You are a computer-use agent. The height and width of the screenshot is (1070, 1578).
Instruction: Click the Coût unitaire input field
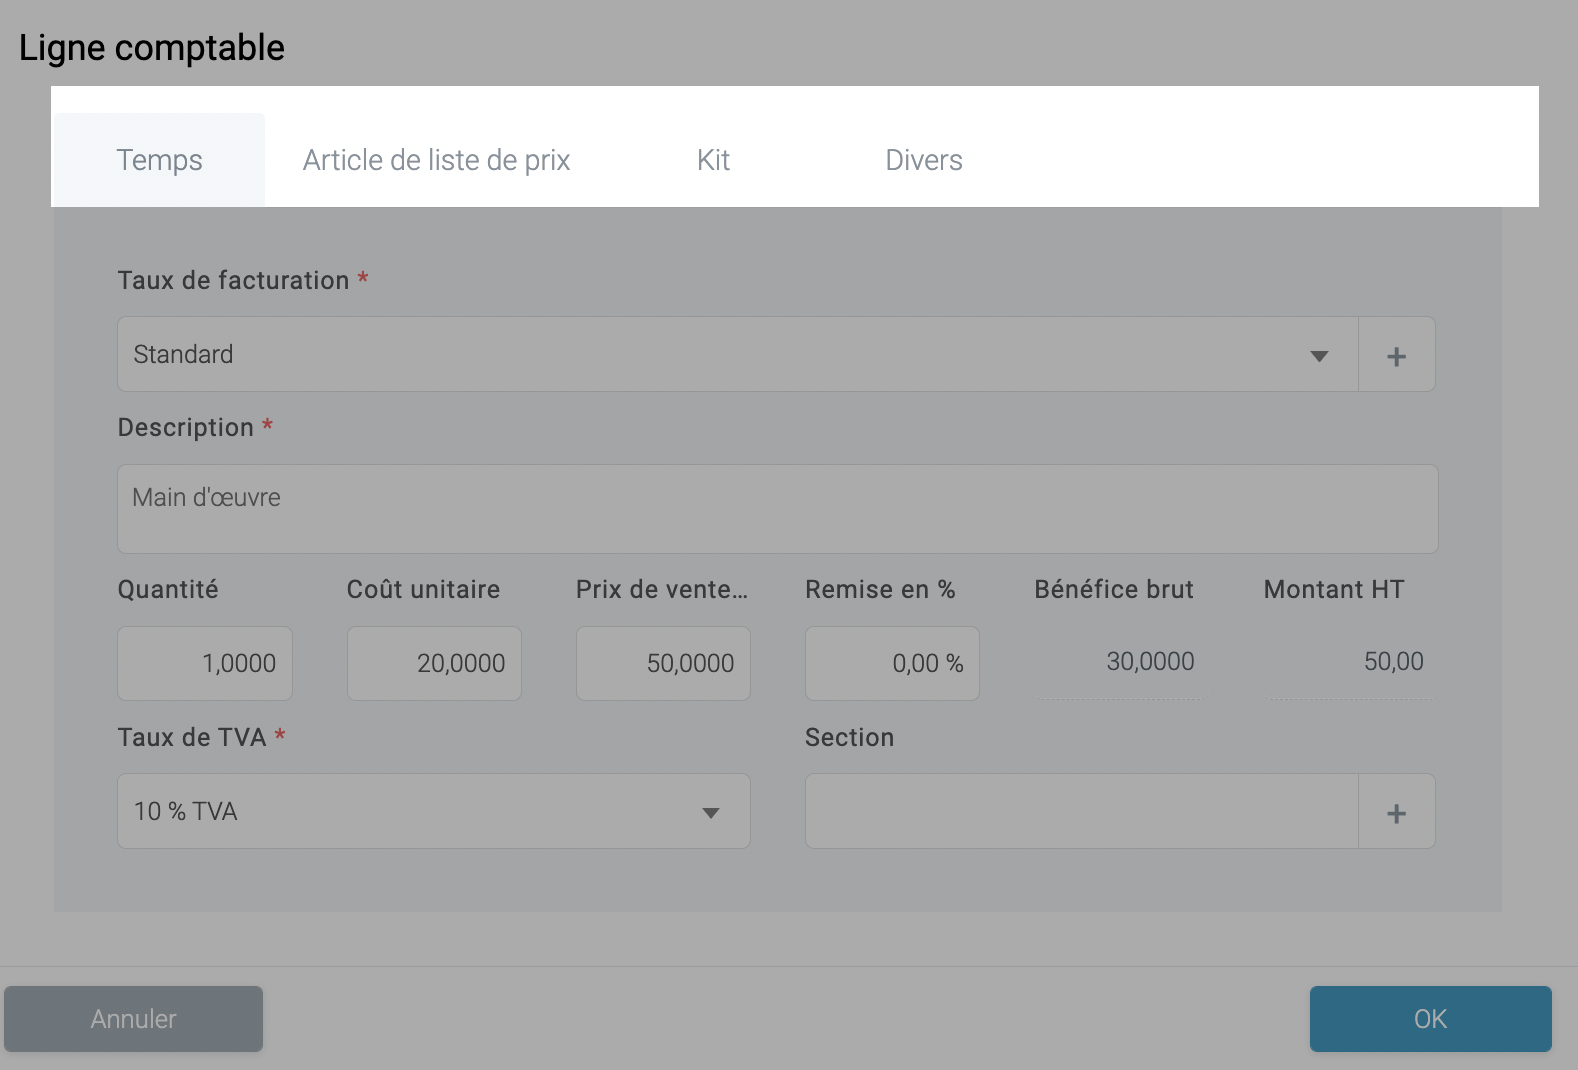pyautogui.click(x=434, y=664)
